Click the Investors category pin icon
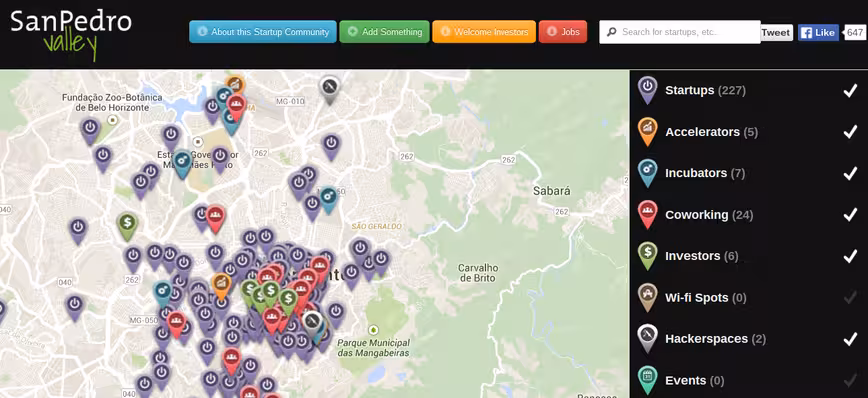The width and height of the screenshot is (868, 398). [647, 256]
